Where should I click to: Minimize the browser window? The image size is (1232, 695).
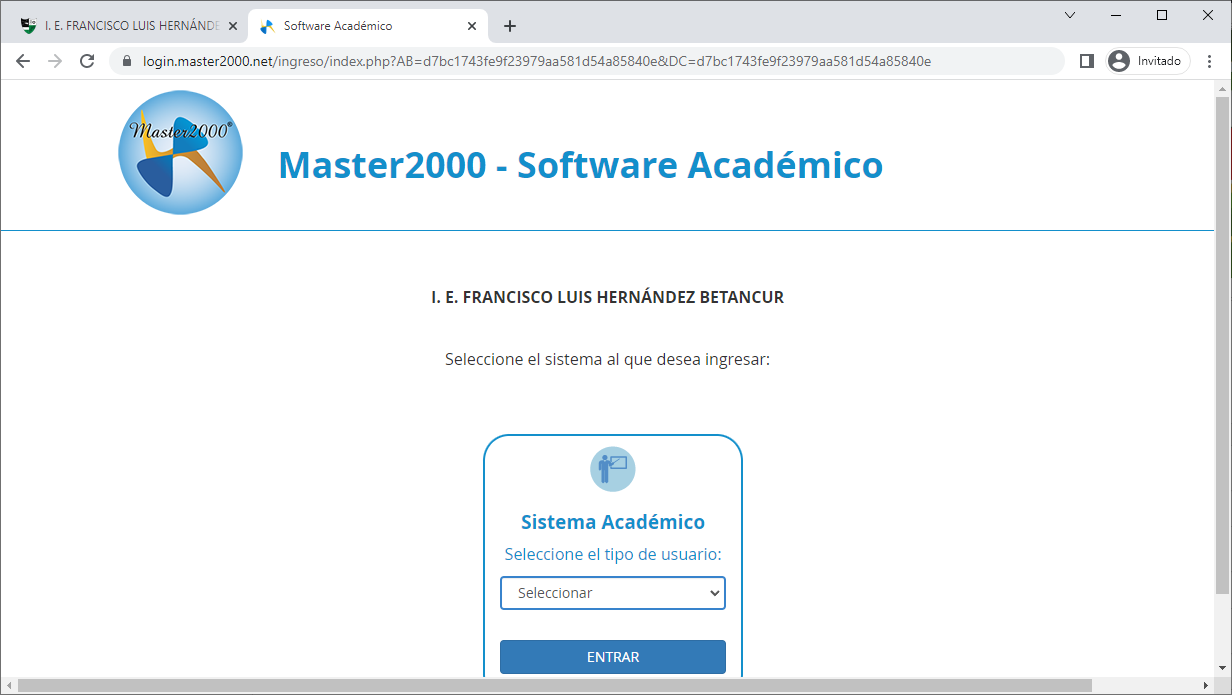(x=1116, y=15)
